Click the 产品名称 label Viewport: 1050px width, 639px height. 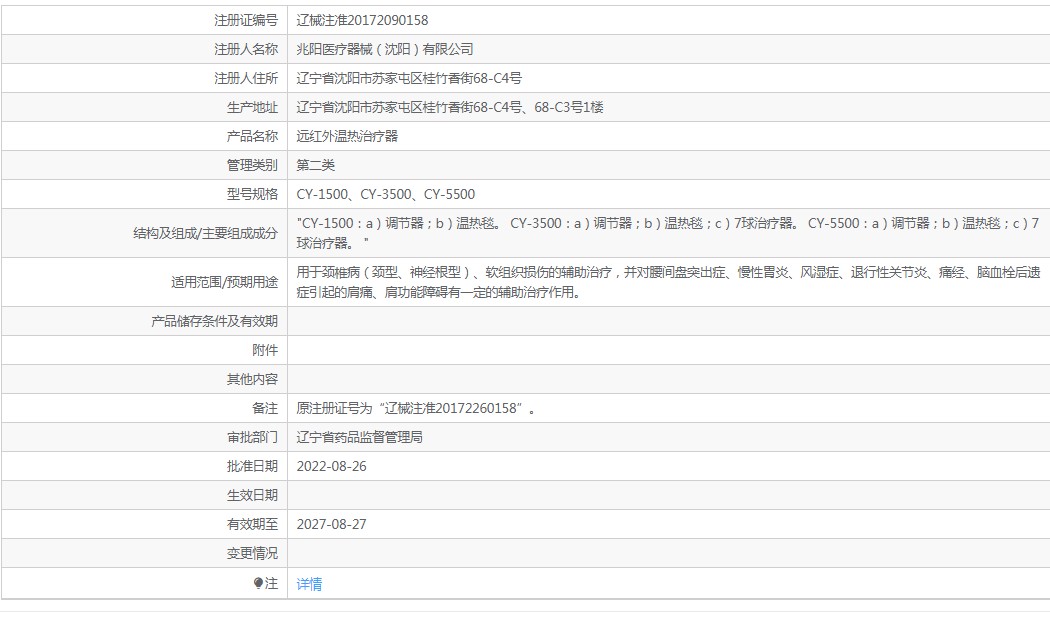[252, 137]
